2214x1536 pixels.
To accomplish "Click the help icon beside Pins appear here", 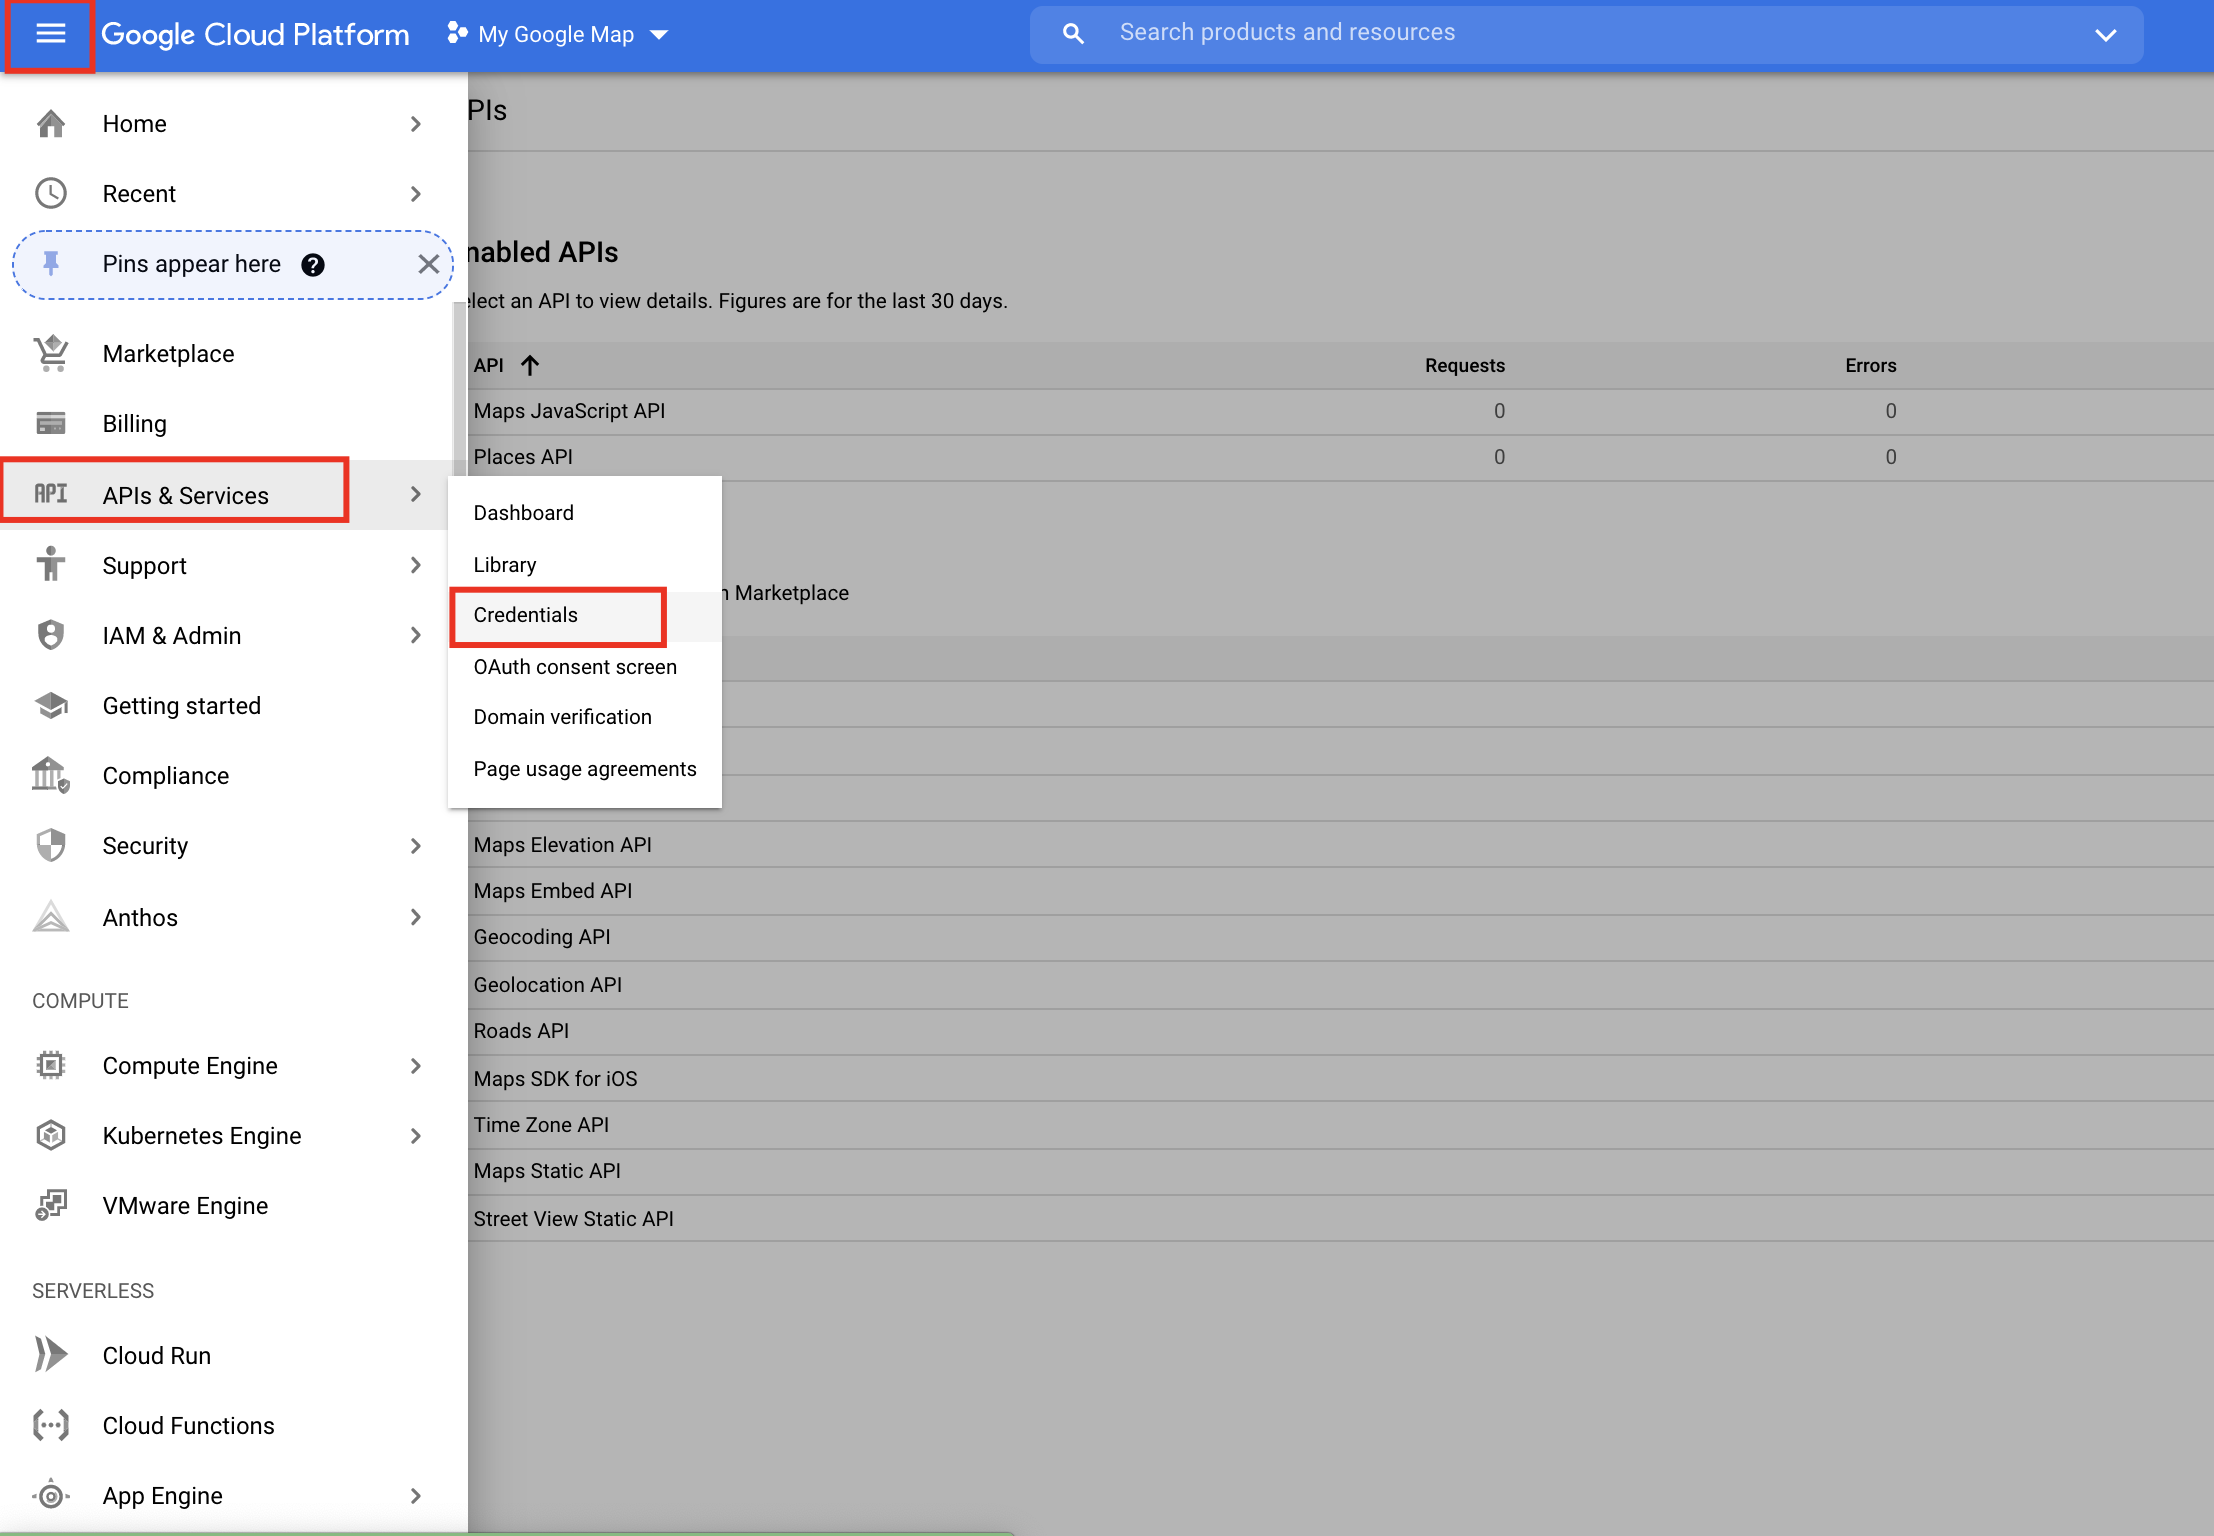I will [313, 265].
